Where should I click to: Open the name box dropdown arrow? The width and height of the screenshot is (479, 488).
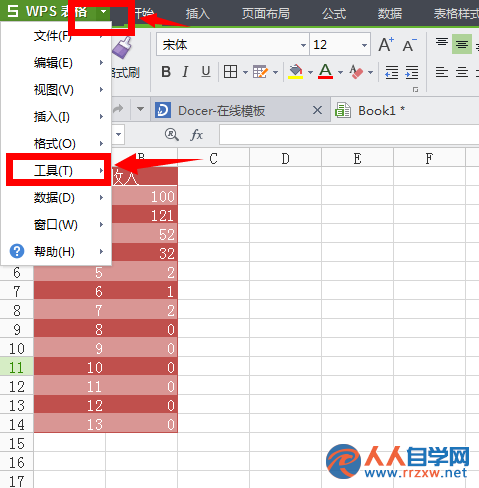[x=118, y=135]
